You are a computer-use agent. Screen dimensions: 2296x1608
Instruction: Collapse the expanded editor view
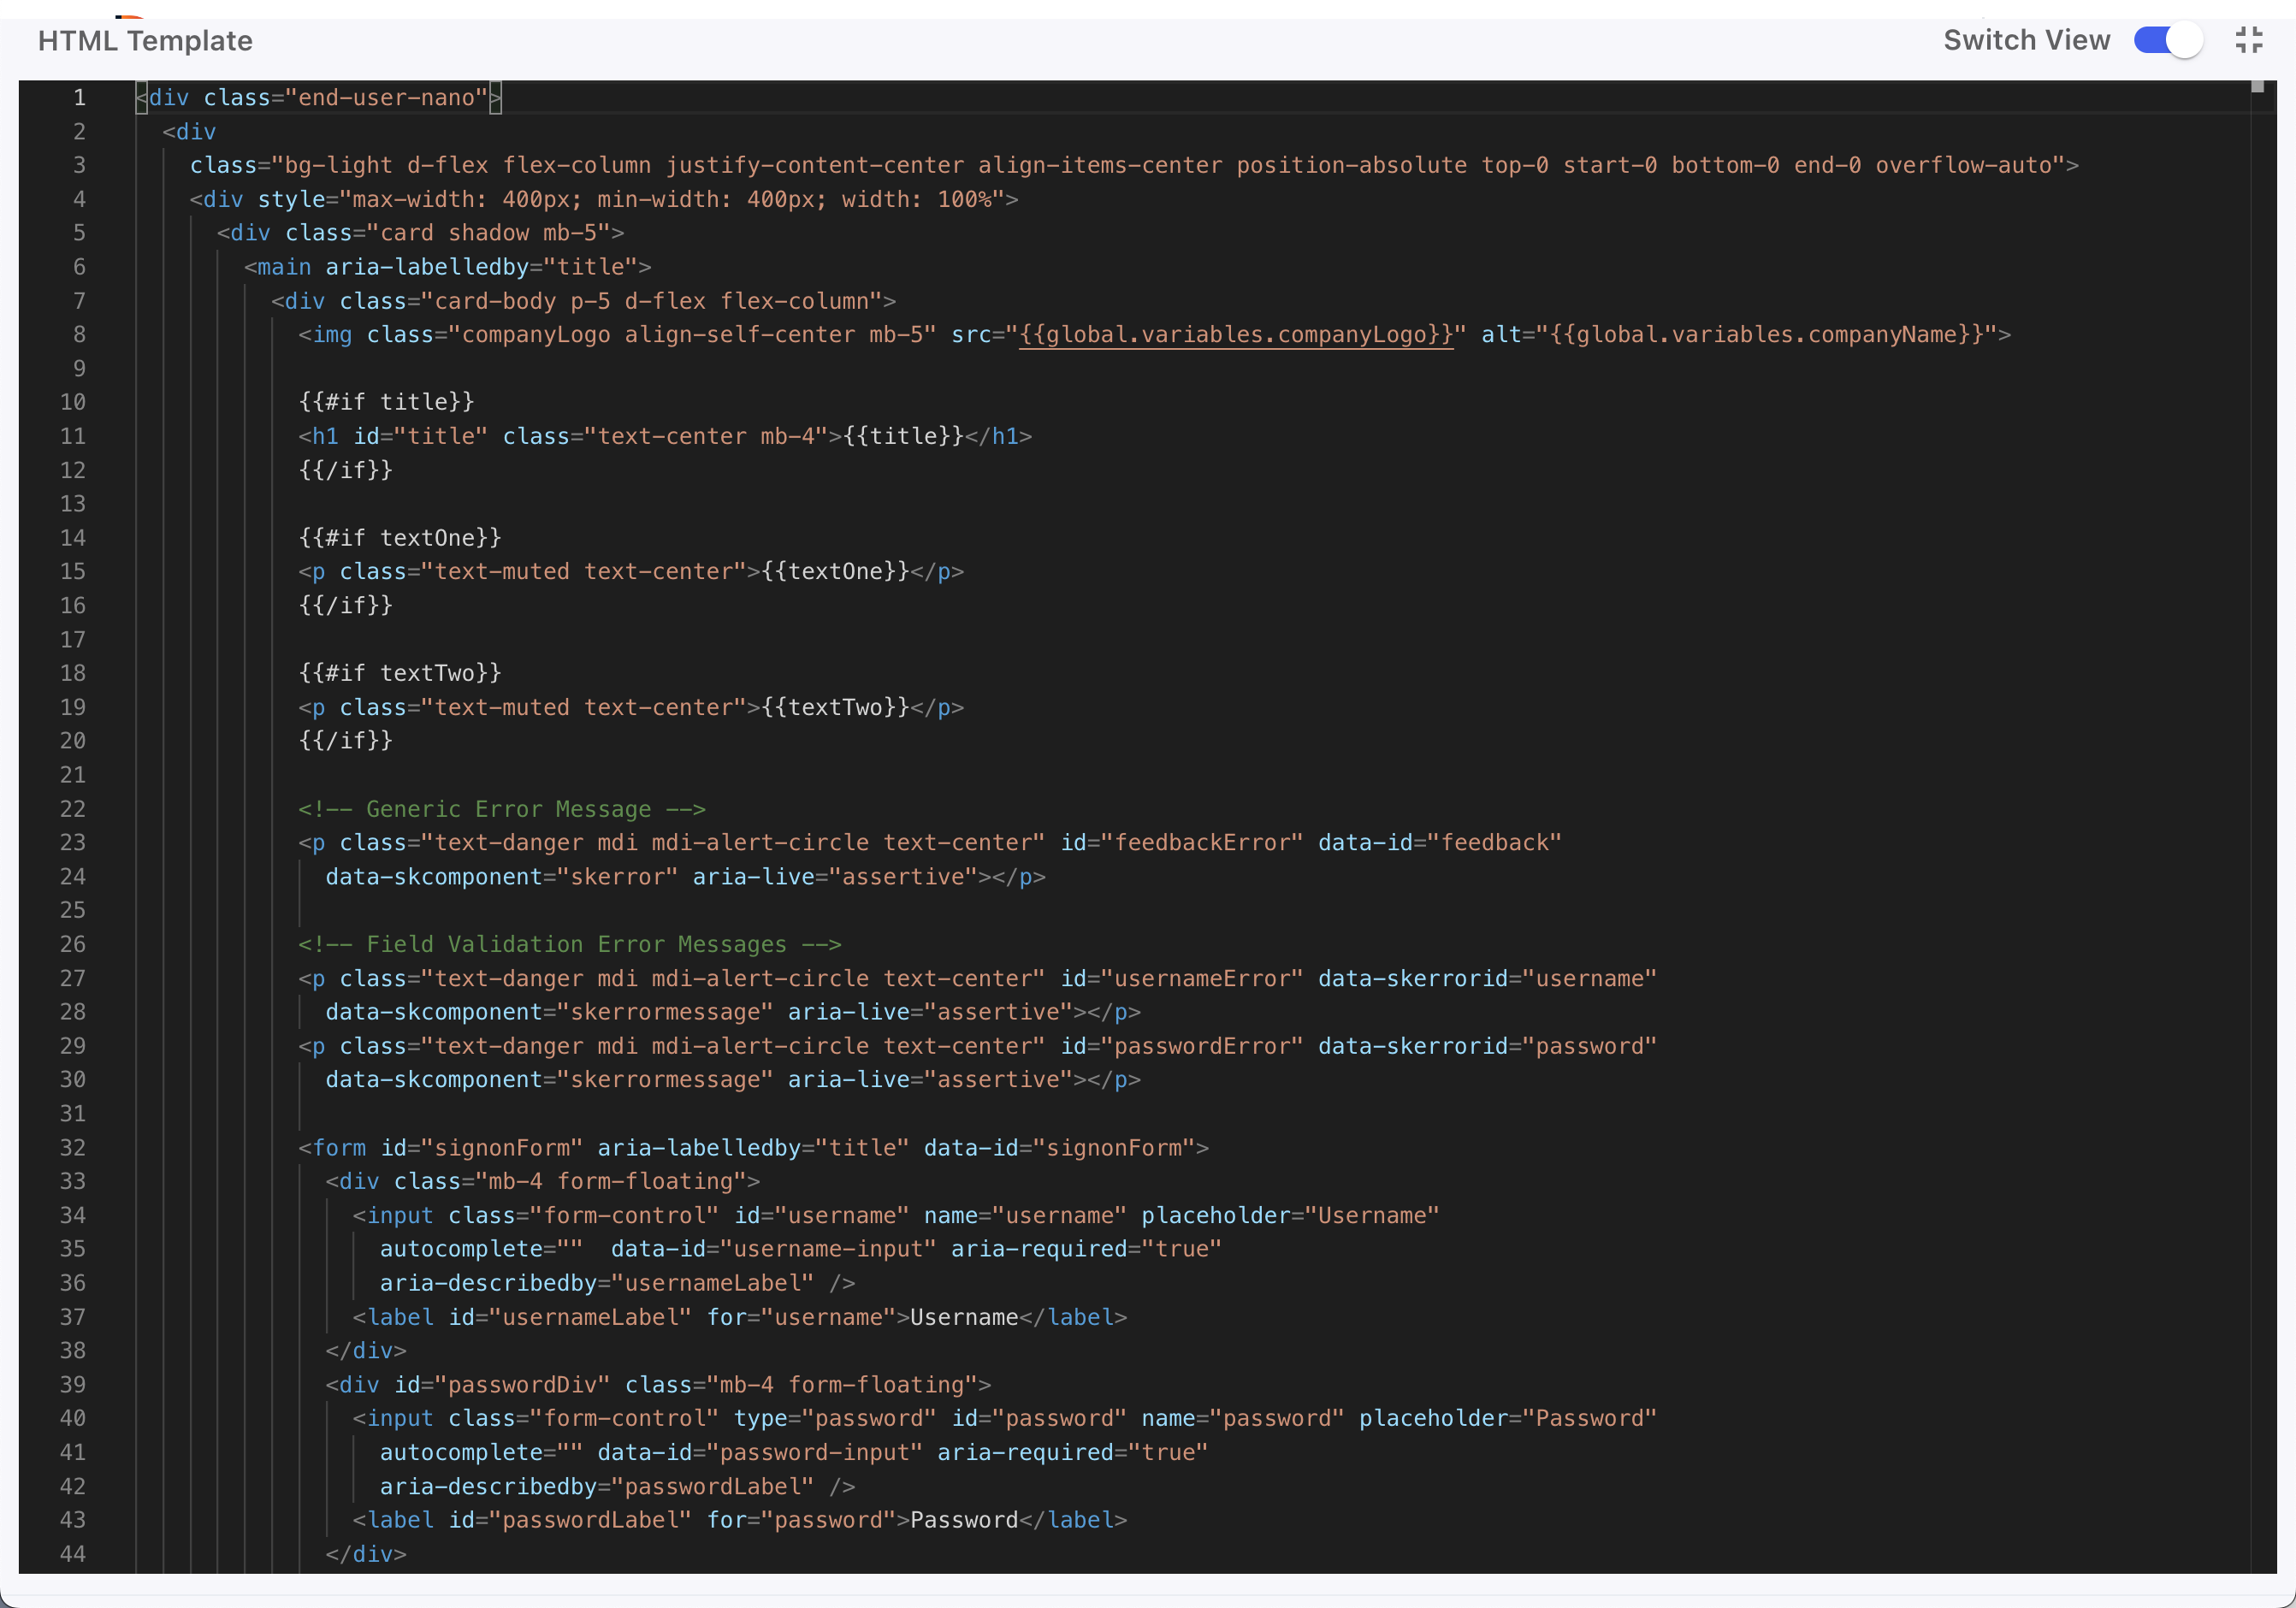[x=2249, y=39]
